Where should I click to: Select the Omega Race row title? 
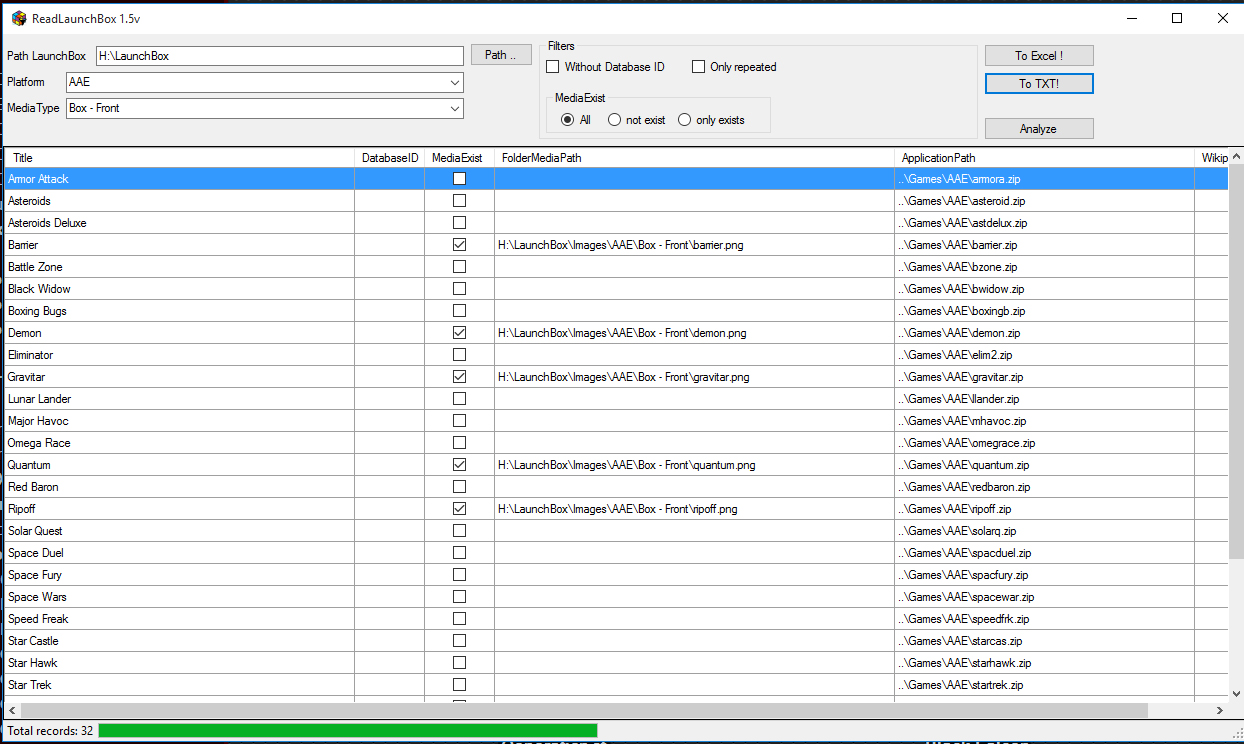coord(39,443)
